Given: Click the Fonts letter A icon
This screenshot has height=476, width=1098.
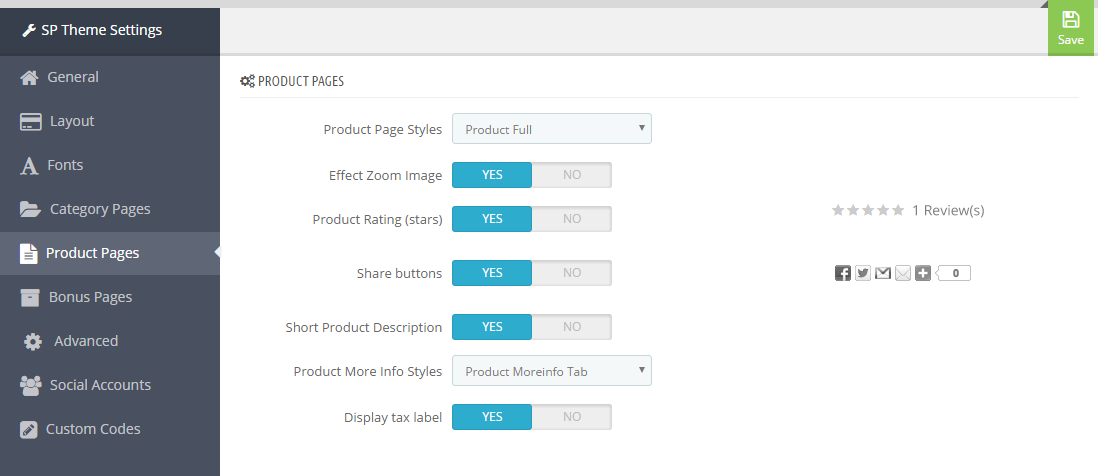Looking at the screenshot, I should point(29,166).
